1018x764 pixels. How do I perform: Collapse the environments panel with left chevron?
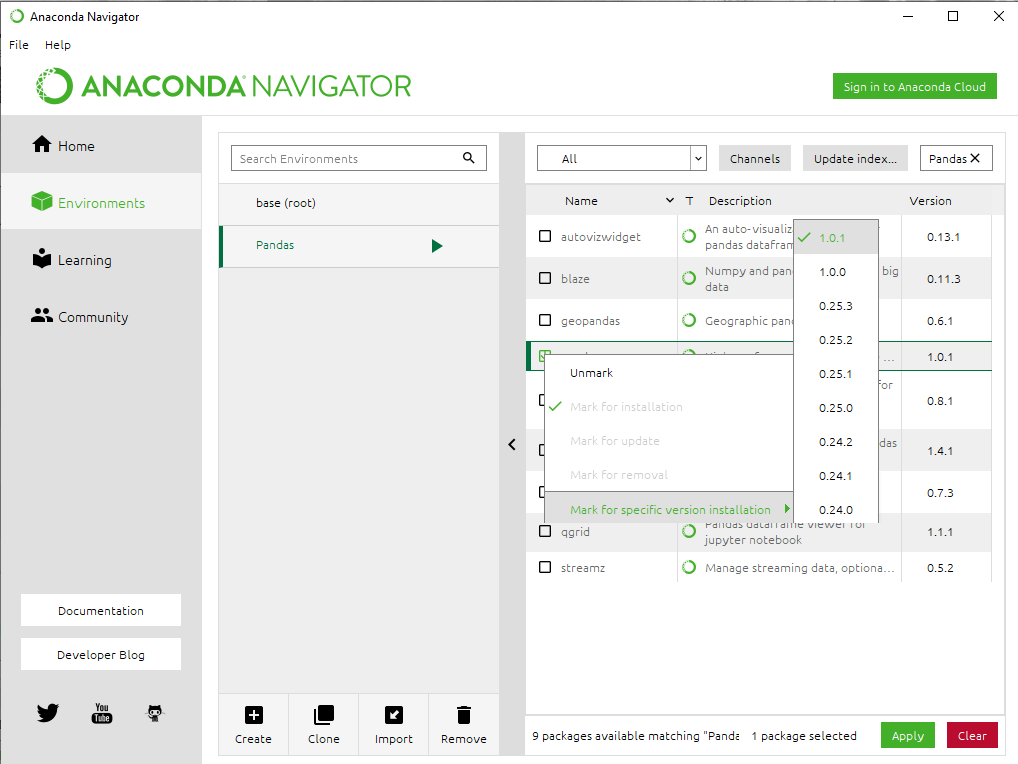click(x=512, y=444)
